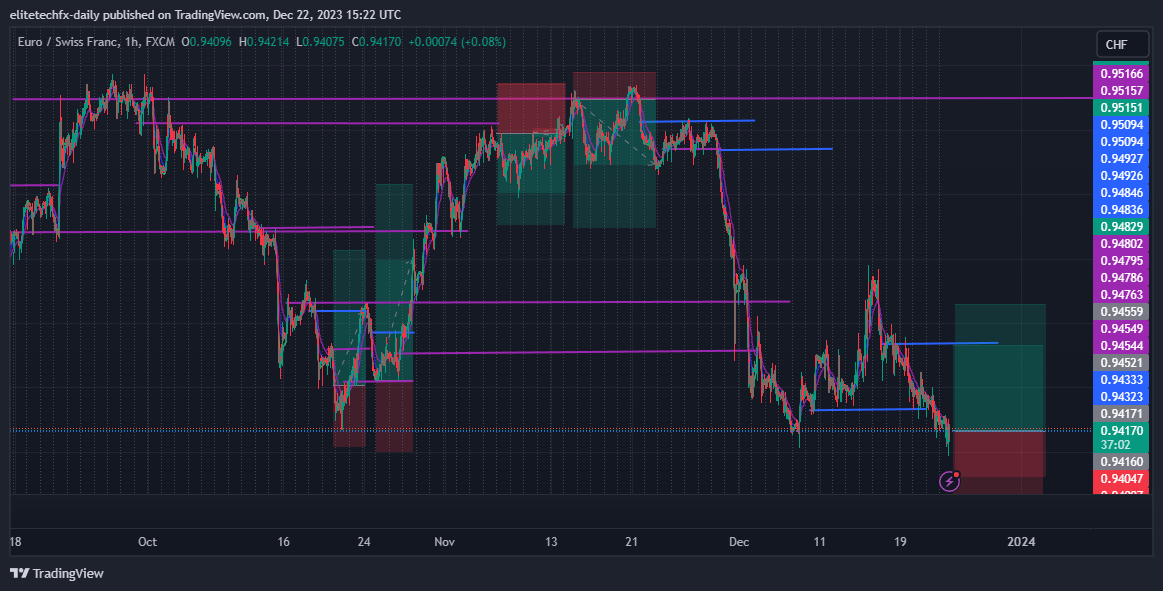
Task: Select the blue 0.94323 price label
Action: [1121, 397]
